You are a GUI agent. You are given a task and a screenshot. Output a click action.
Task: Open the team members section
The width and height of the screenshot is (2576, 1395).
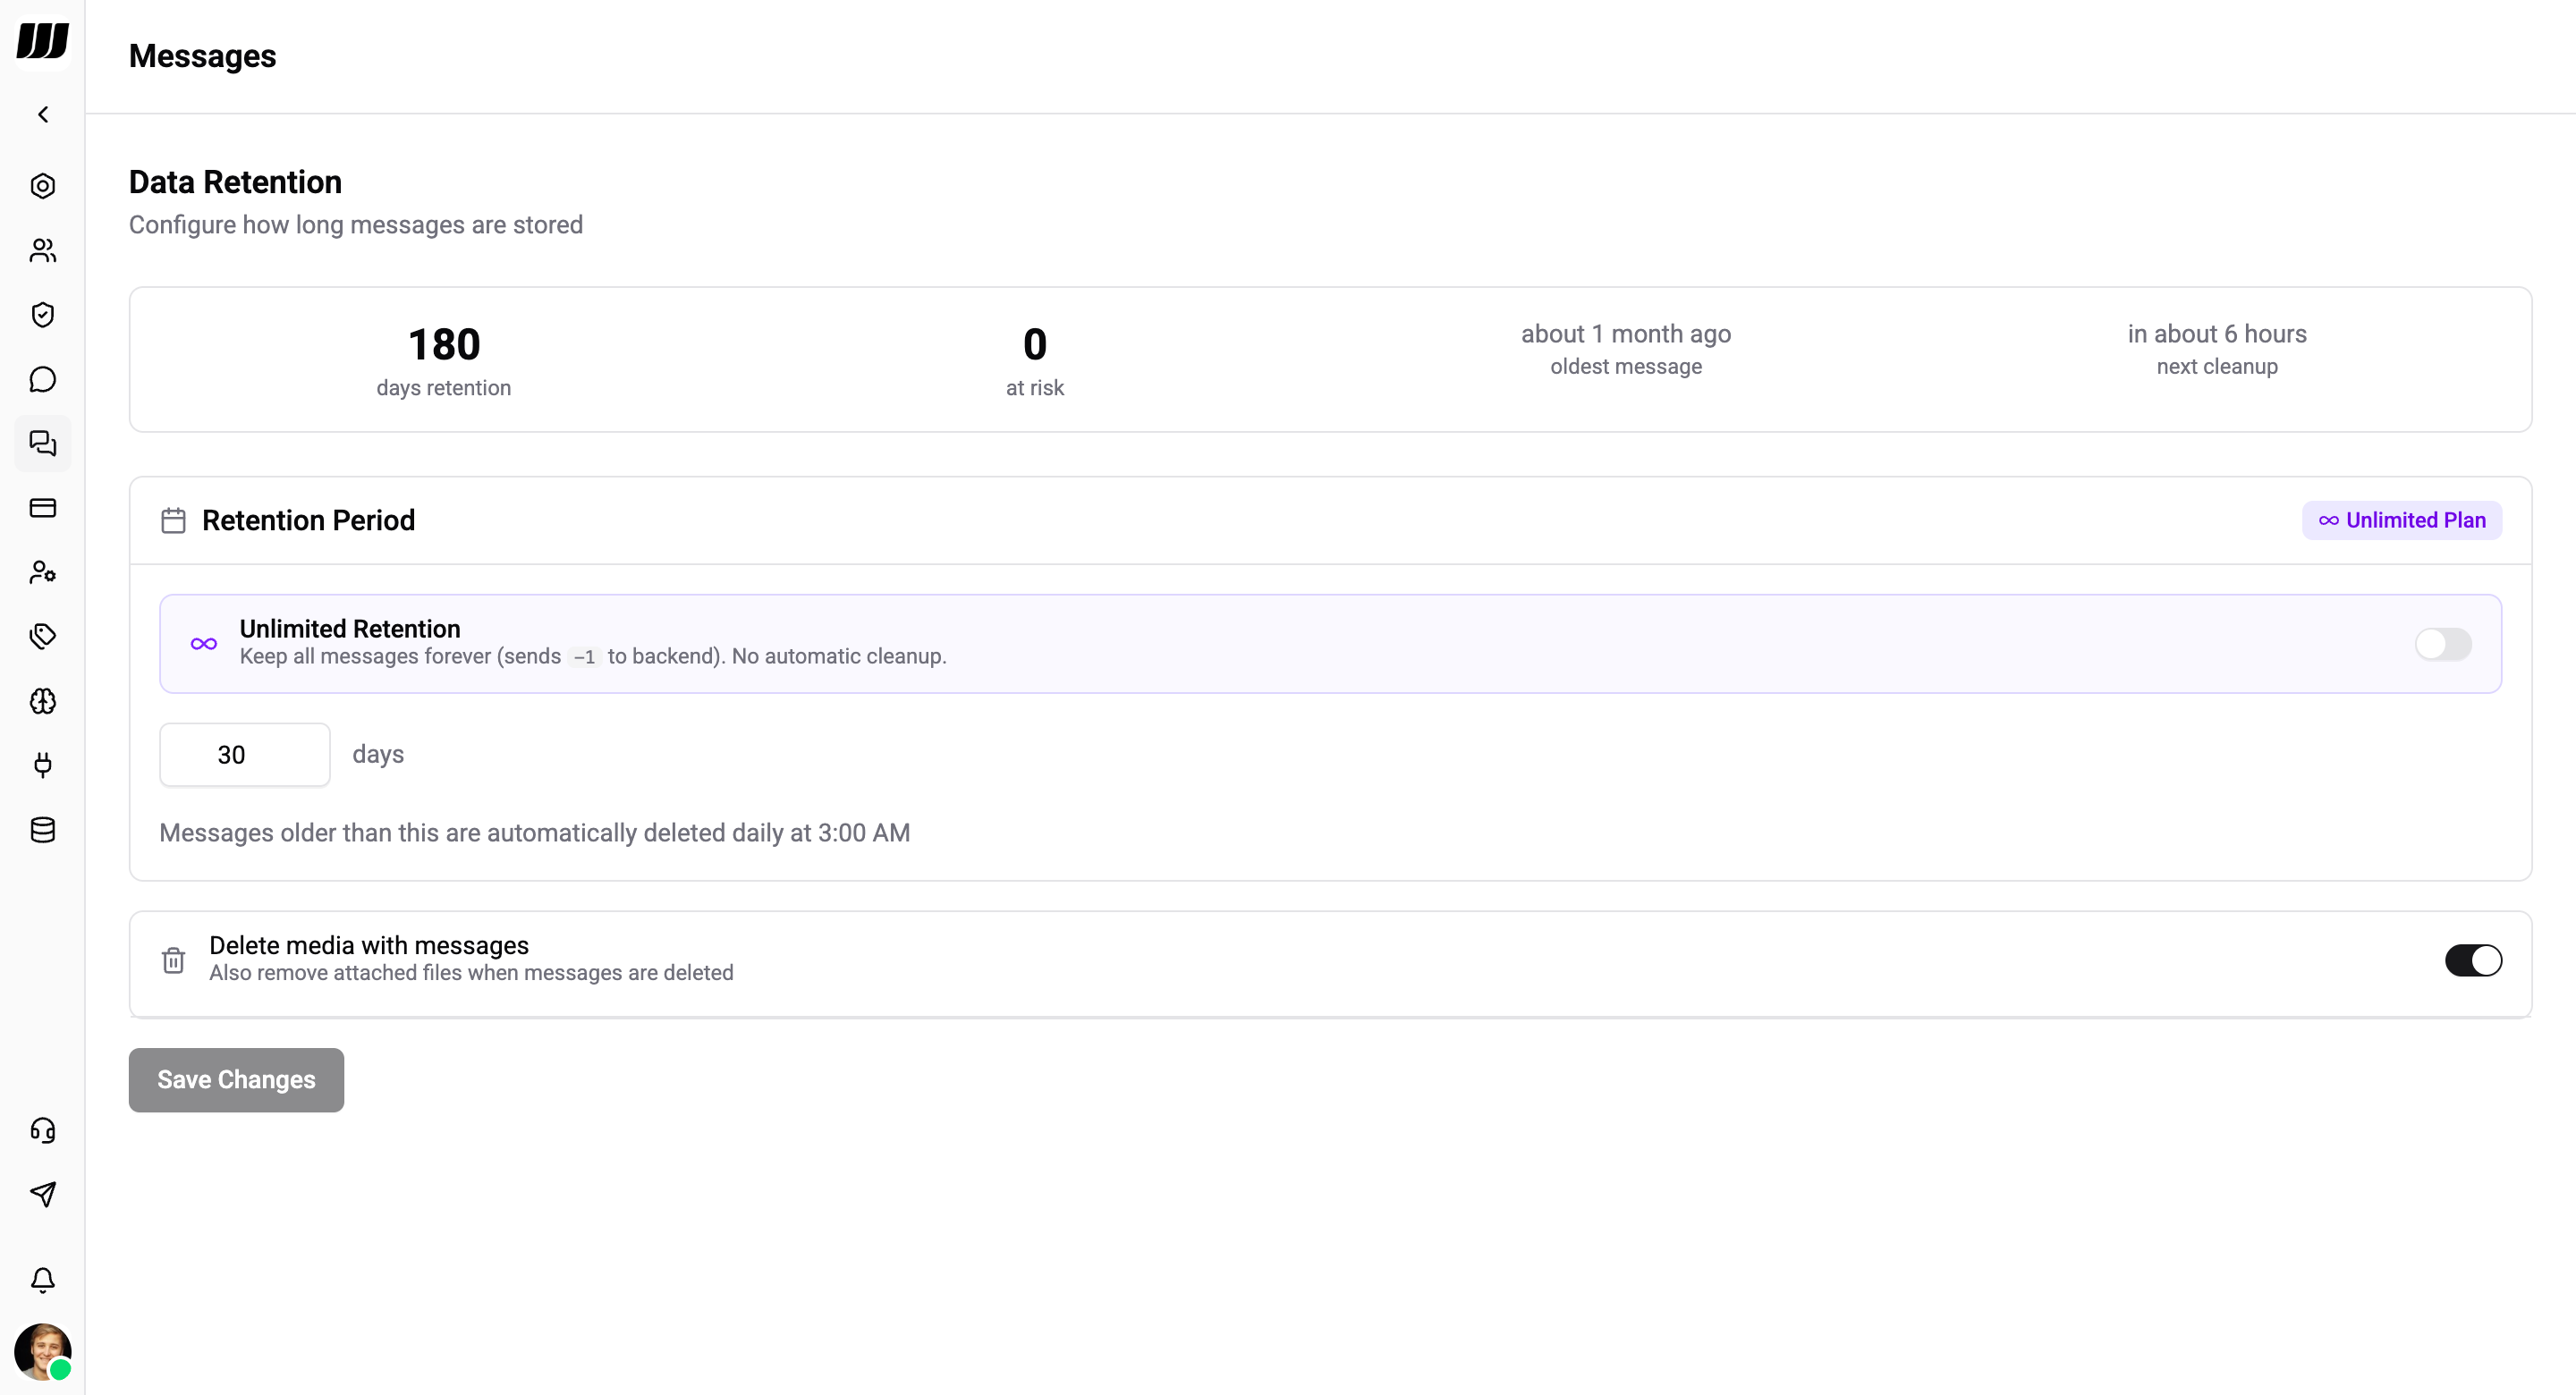pyautogui.click(x=43, y=251)
